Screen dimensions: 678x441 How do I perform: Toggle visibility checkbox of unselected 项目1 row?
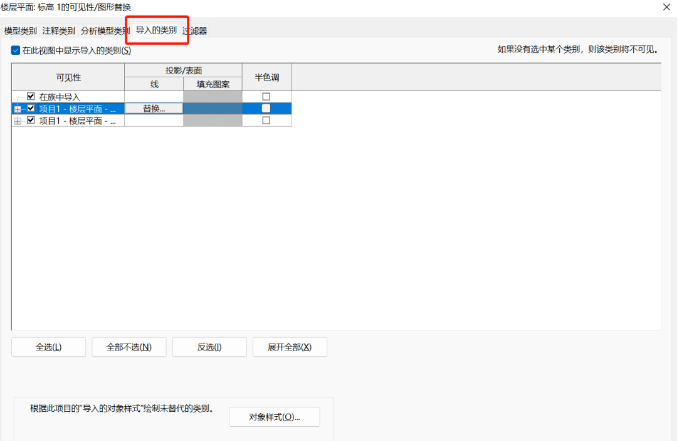(31, 120)
